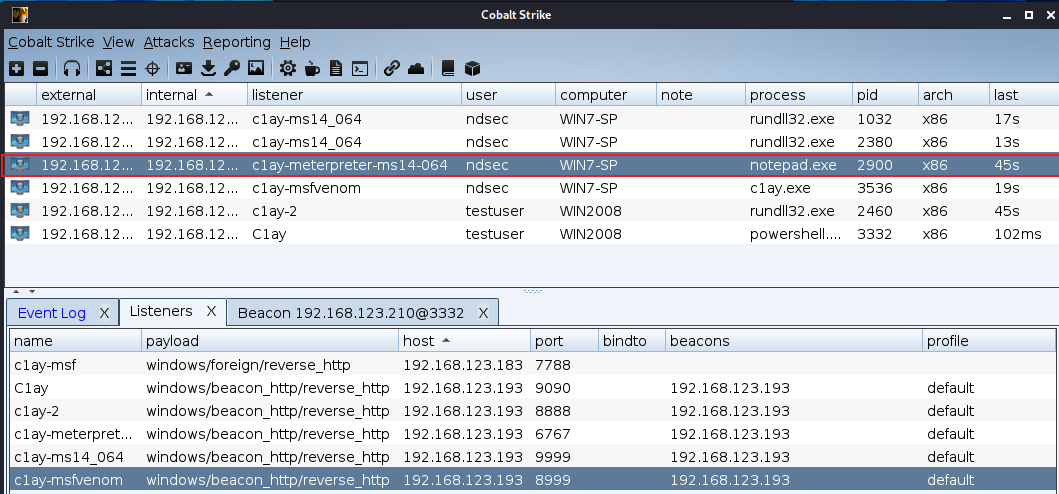Click the Connect to team server plus icon
This screenshot has height=494, width=1059.
pyautogui.click(x=17, y=68)
